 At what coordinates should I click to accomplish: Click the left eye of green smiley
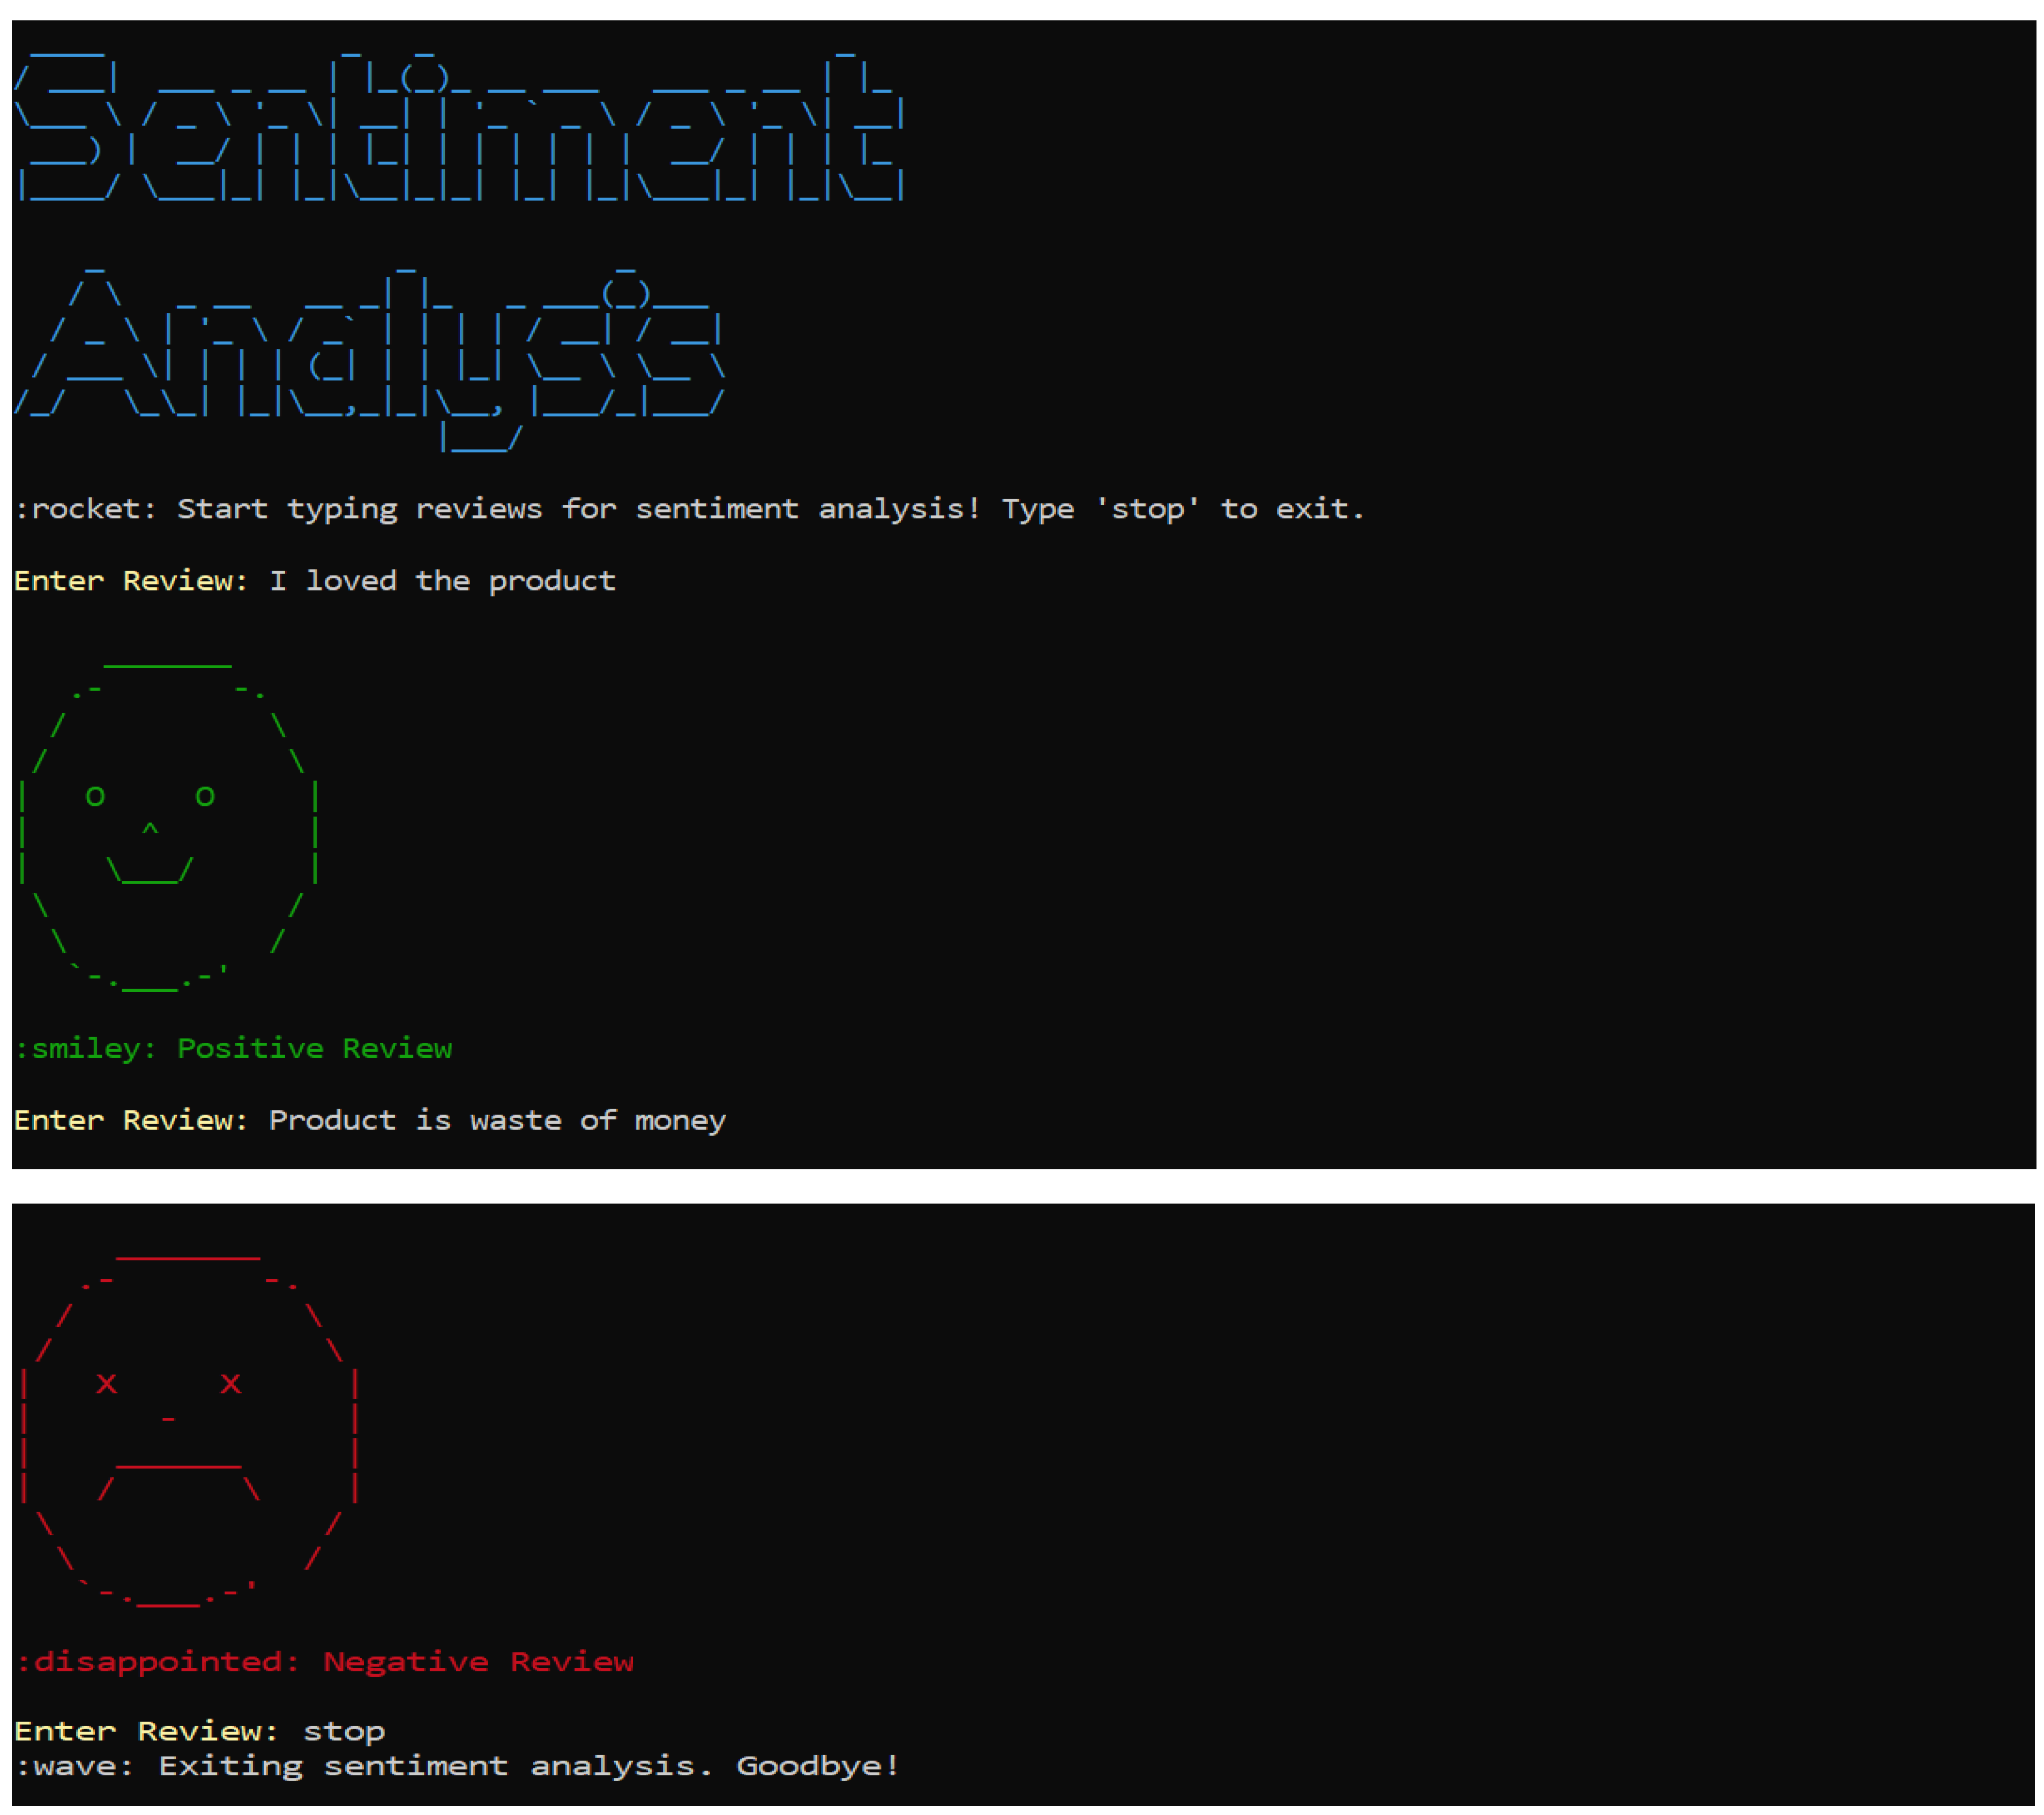click(95, 797)
